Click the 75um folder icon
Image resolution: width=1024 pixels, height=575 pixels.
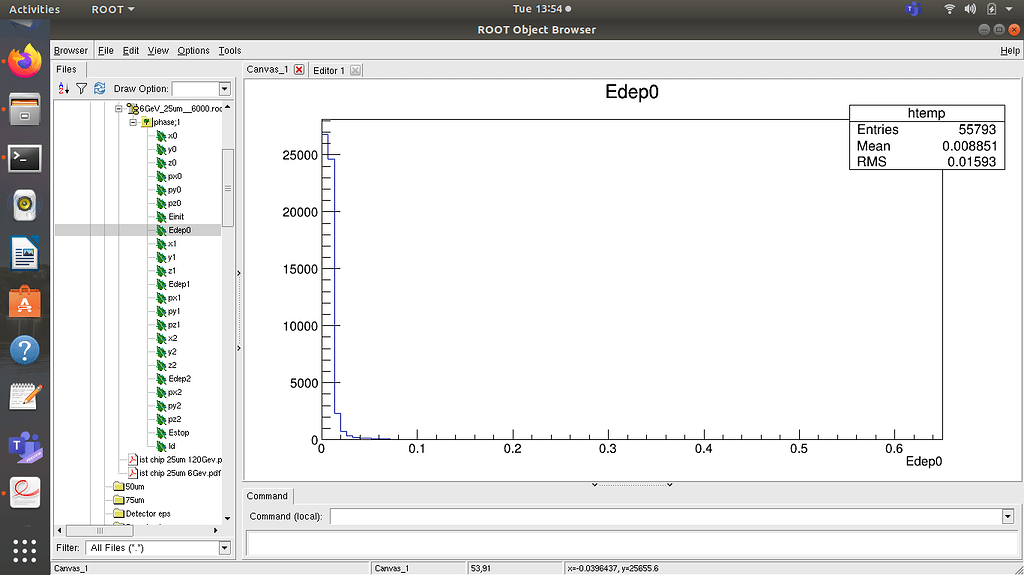118,500
